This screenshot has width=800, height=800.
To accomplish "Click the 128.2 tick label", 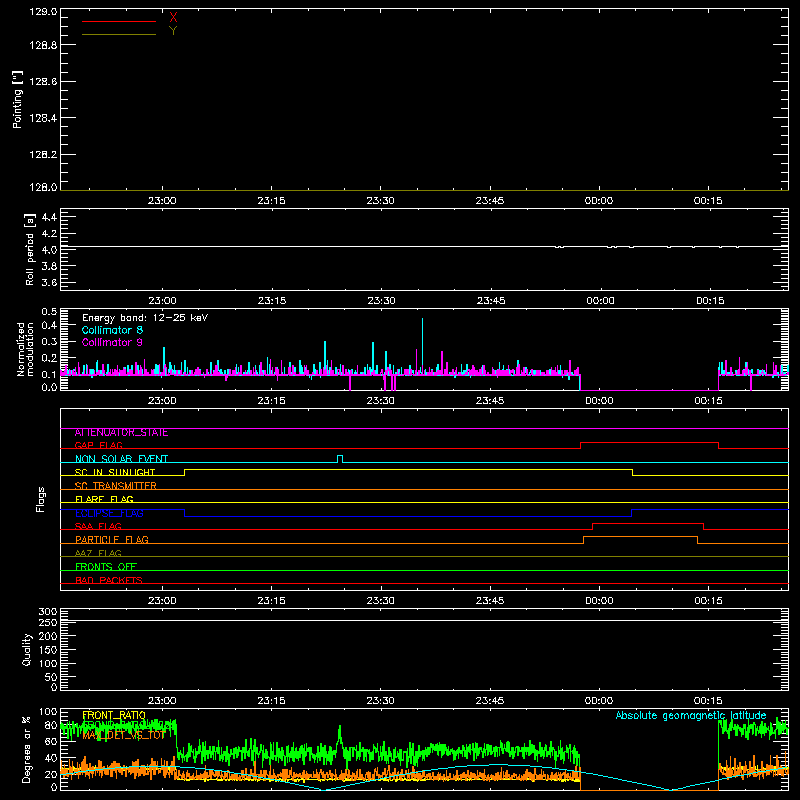I will [43, 155].
